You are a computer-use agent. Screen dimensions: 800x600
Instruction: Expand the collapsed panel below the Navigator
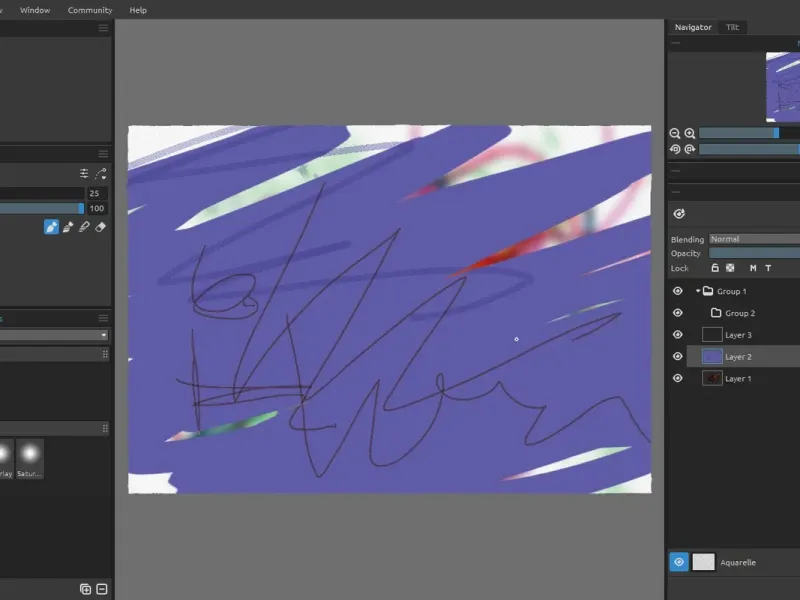(x=676, y=171)
